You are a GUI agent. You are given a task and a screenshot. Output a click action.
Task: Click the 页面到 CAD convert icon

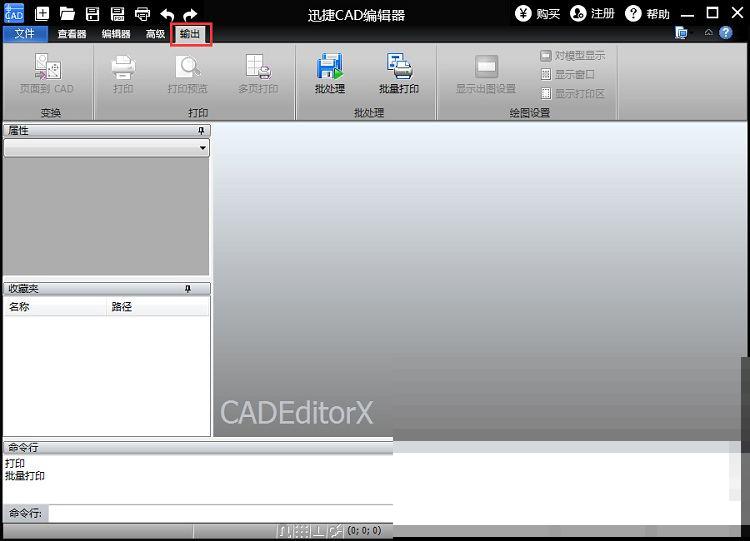click(47, 66)
